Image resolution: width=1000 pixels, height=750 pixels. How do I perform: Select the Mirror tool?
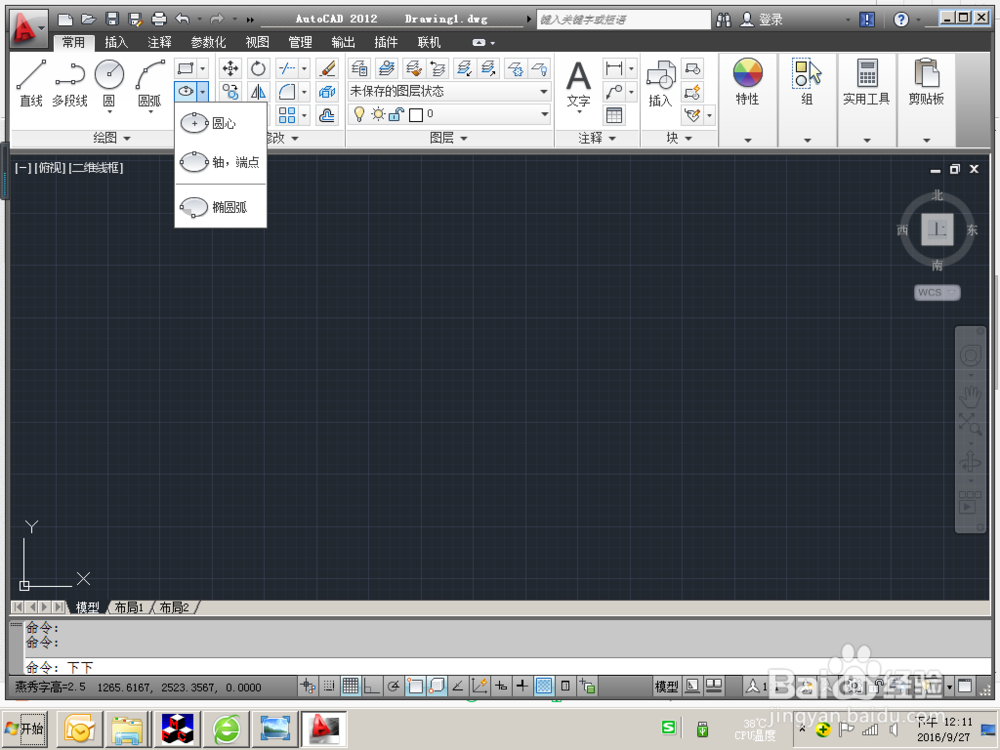pos(258,92)
